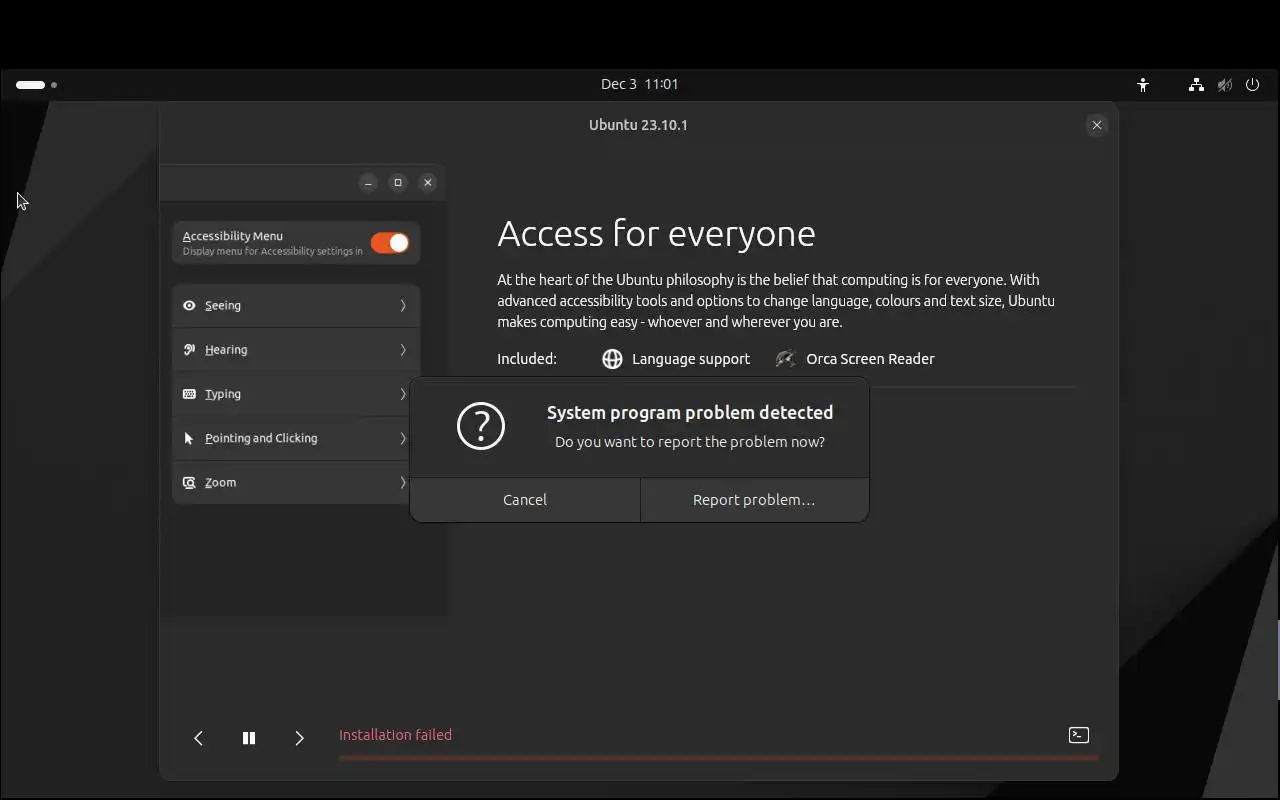The height and width of the screenshot is (800, 1280).
Task: Click the Language support label
Action: click(x=691, y=359)
